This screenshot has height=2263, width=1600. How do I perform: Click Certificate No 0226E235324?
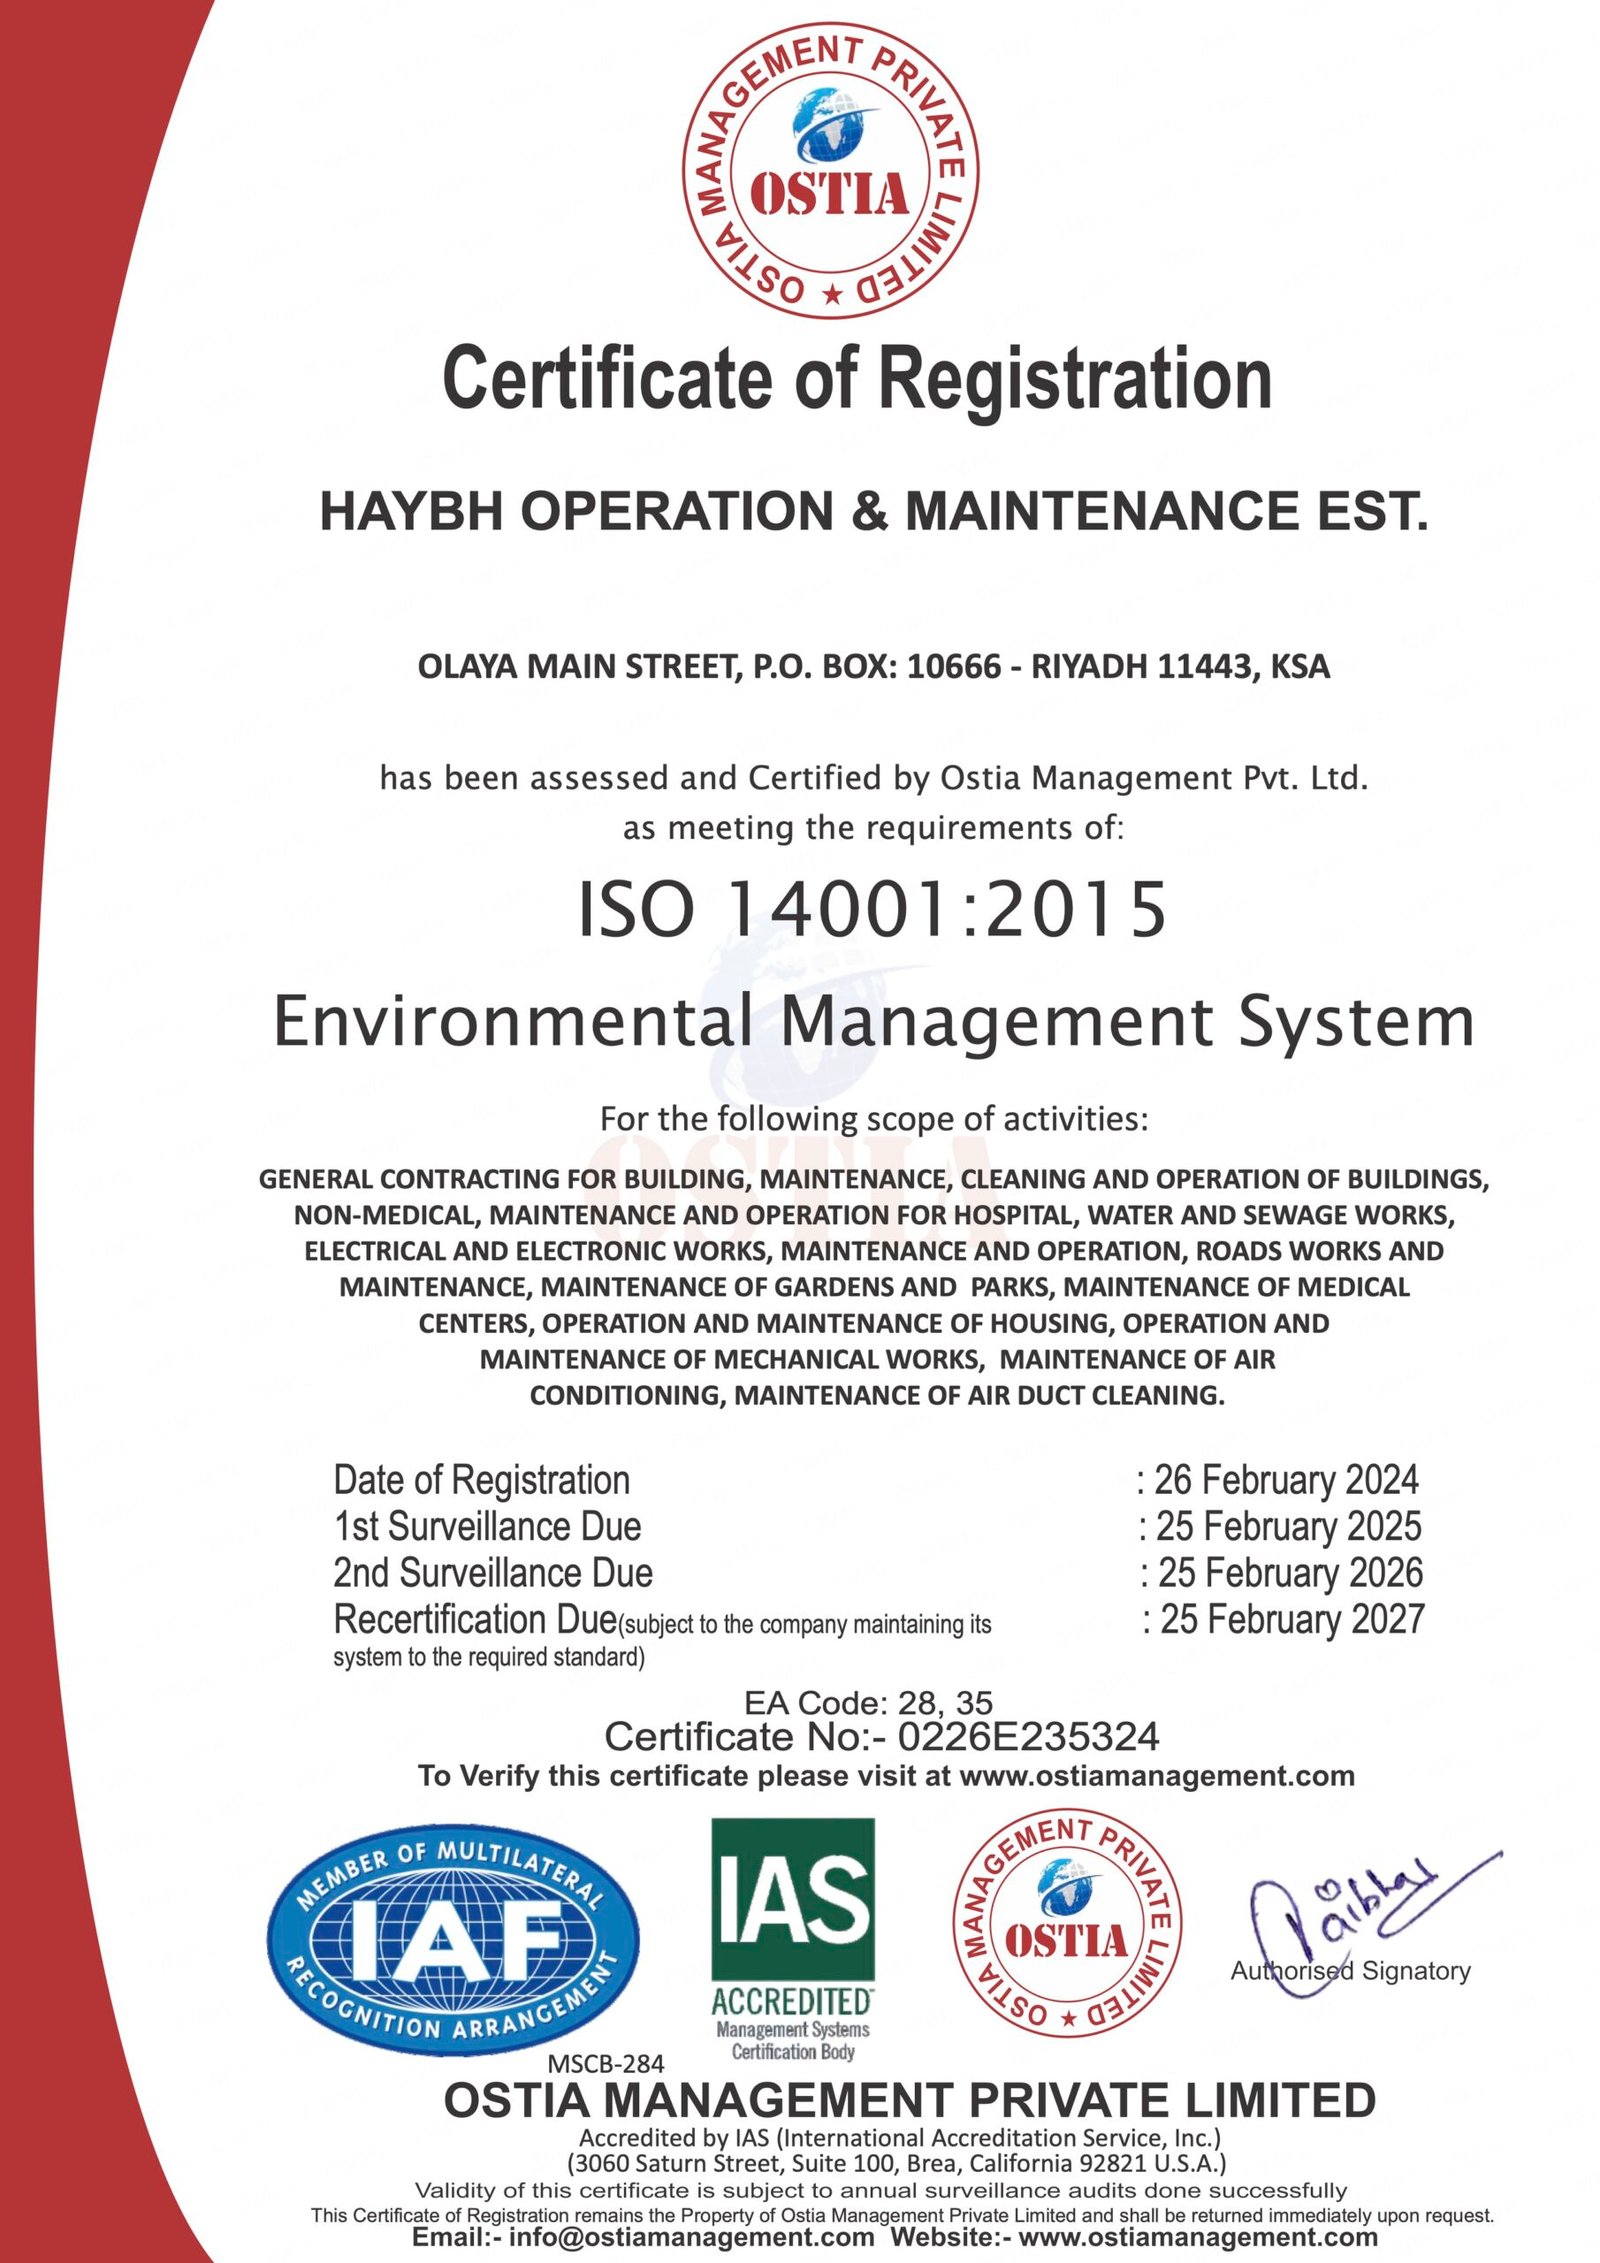(x=882, y=1738)
